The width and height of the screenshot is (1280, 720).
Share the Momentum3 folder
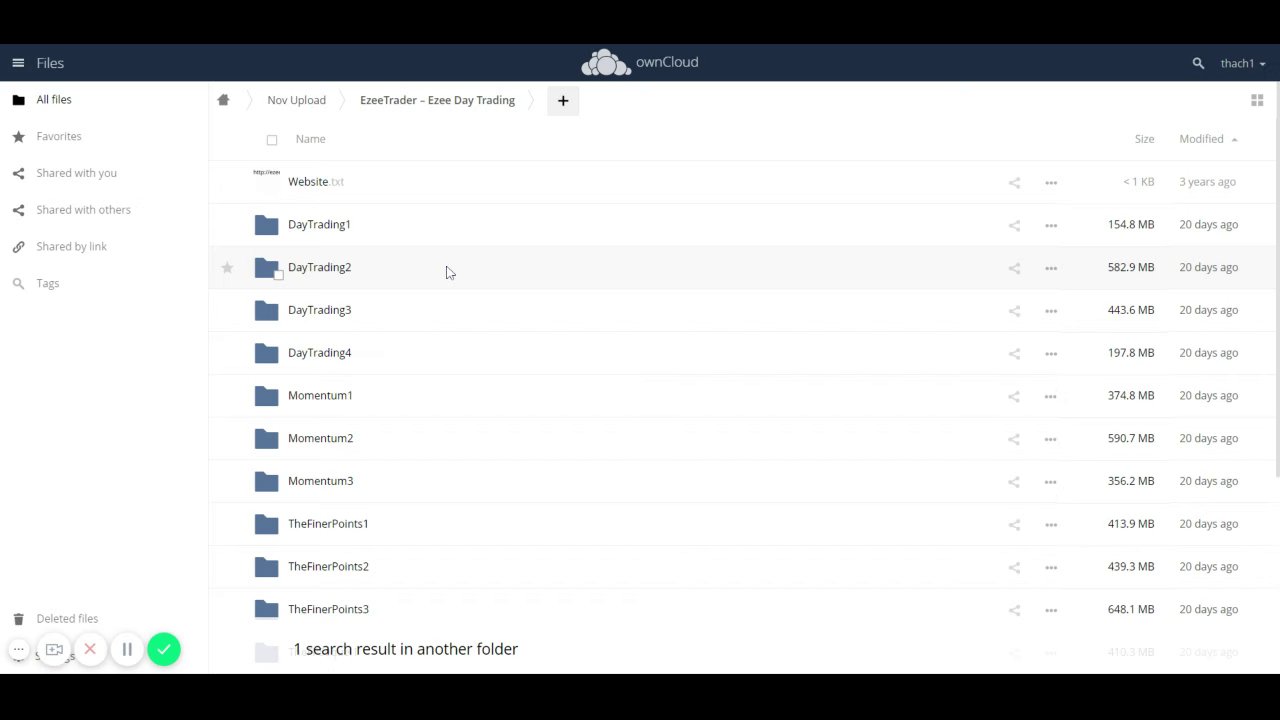[1014, 482]
